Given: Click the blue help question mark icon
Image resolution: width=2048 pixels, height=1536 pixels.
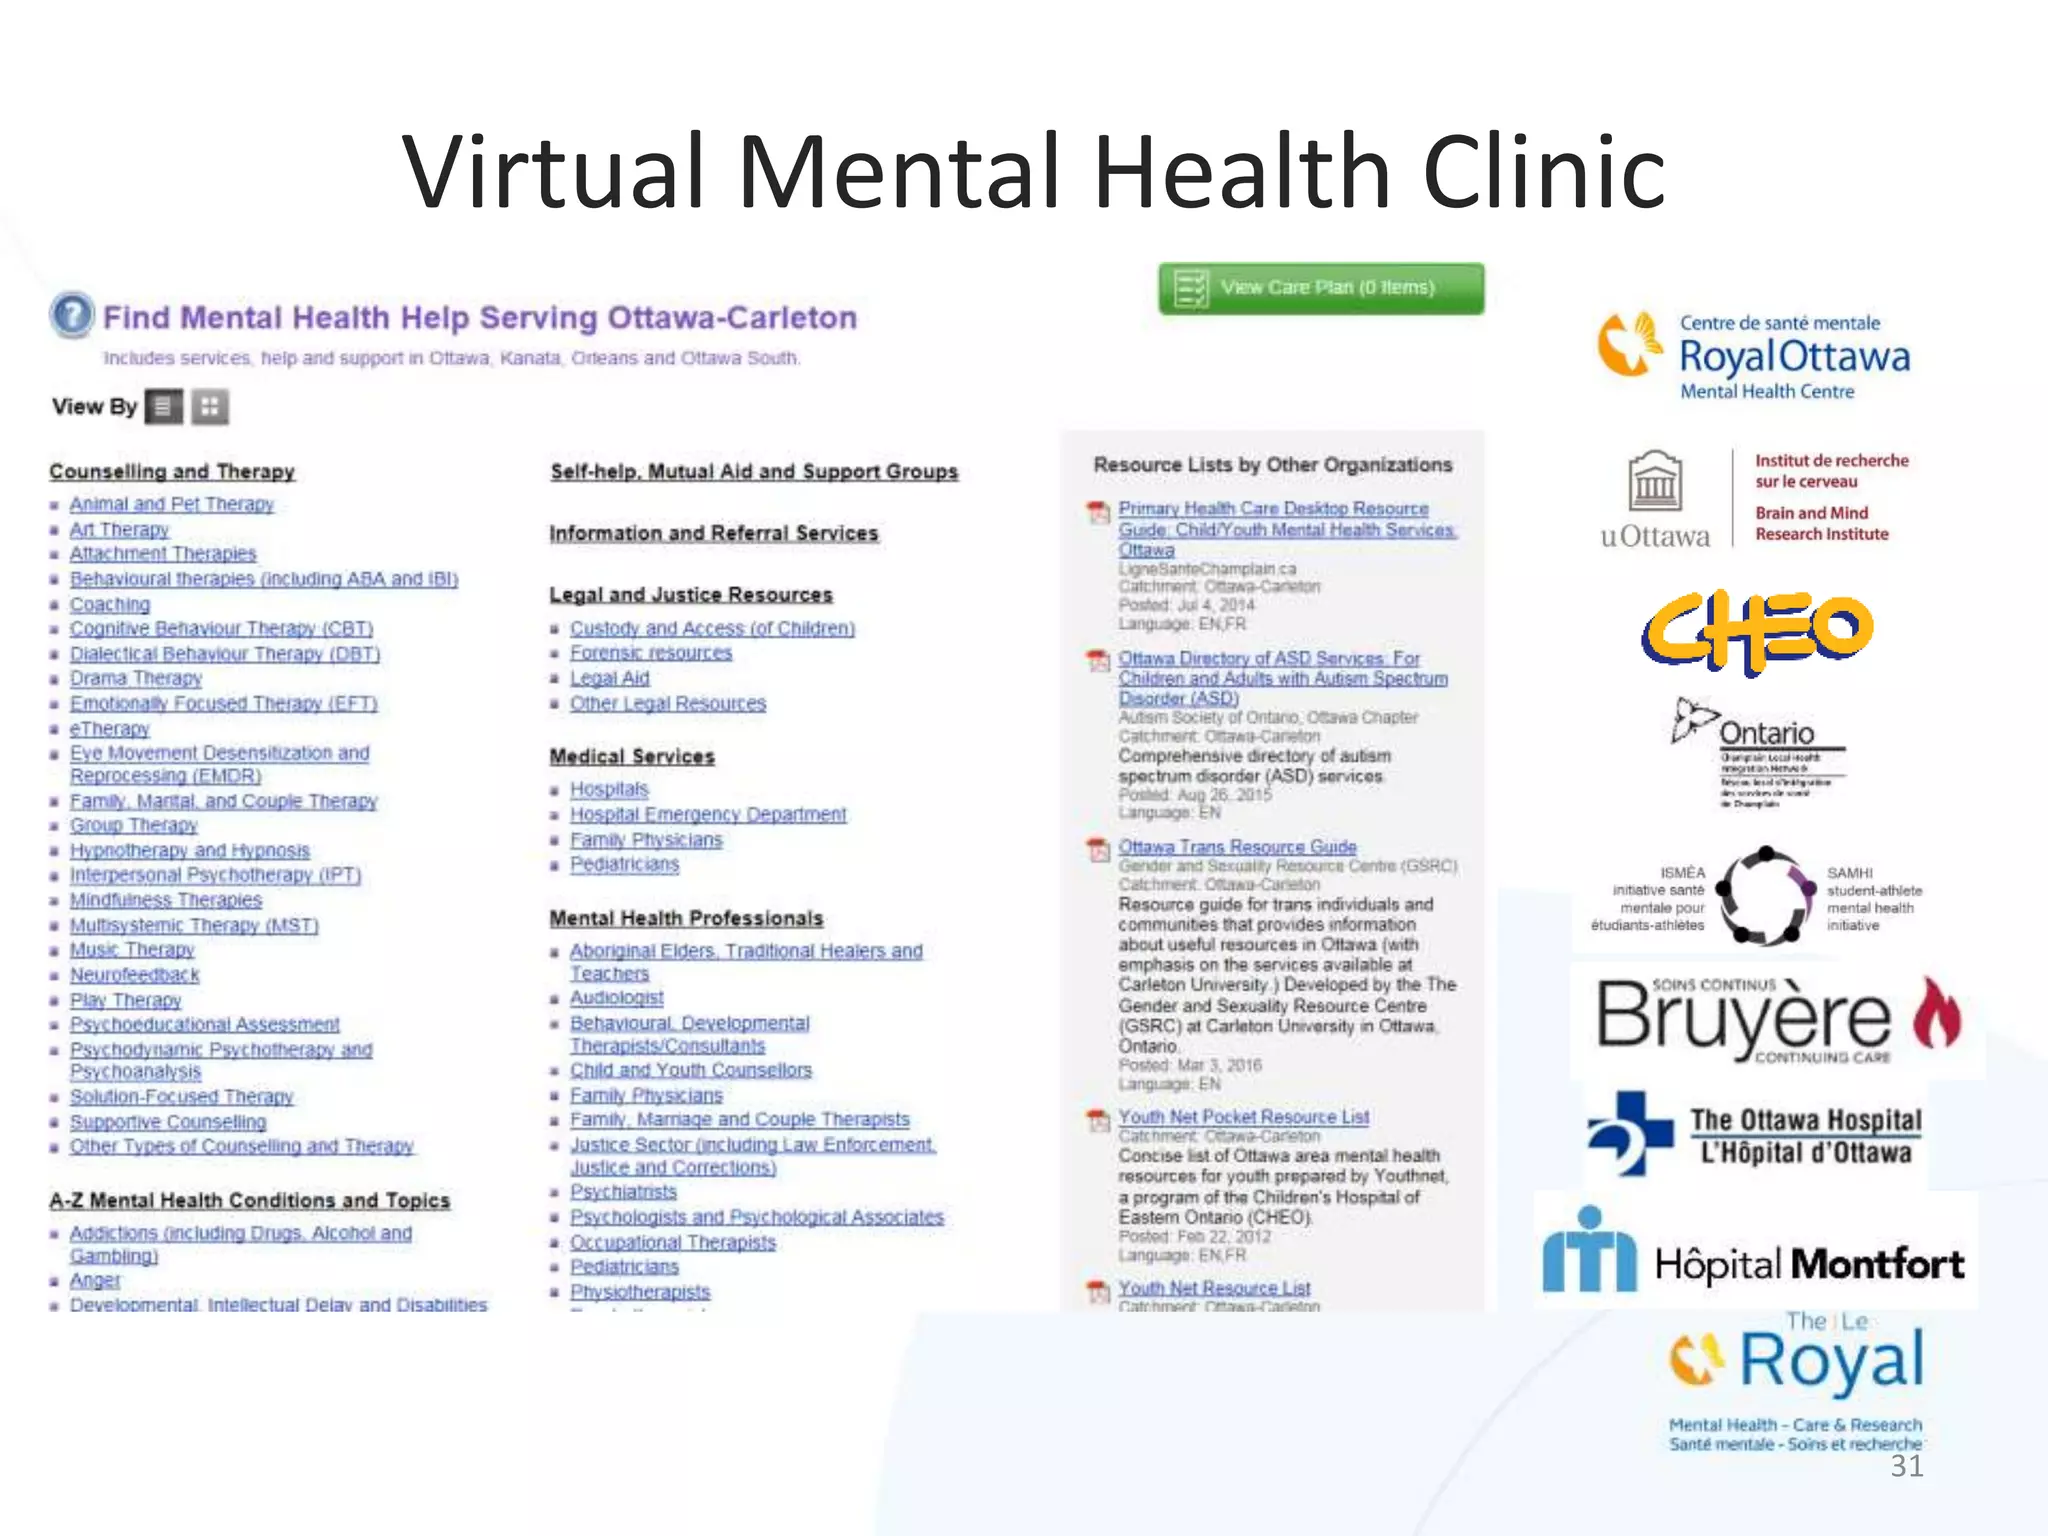Looking at the screenshot, I should click(72, 315).
